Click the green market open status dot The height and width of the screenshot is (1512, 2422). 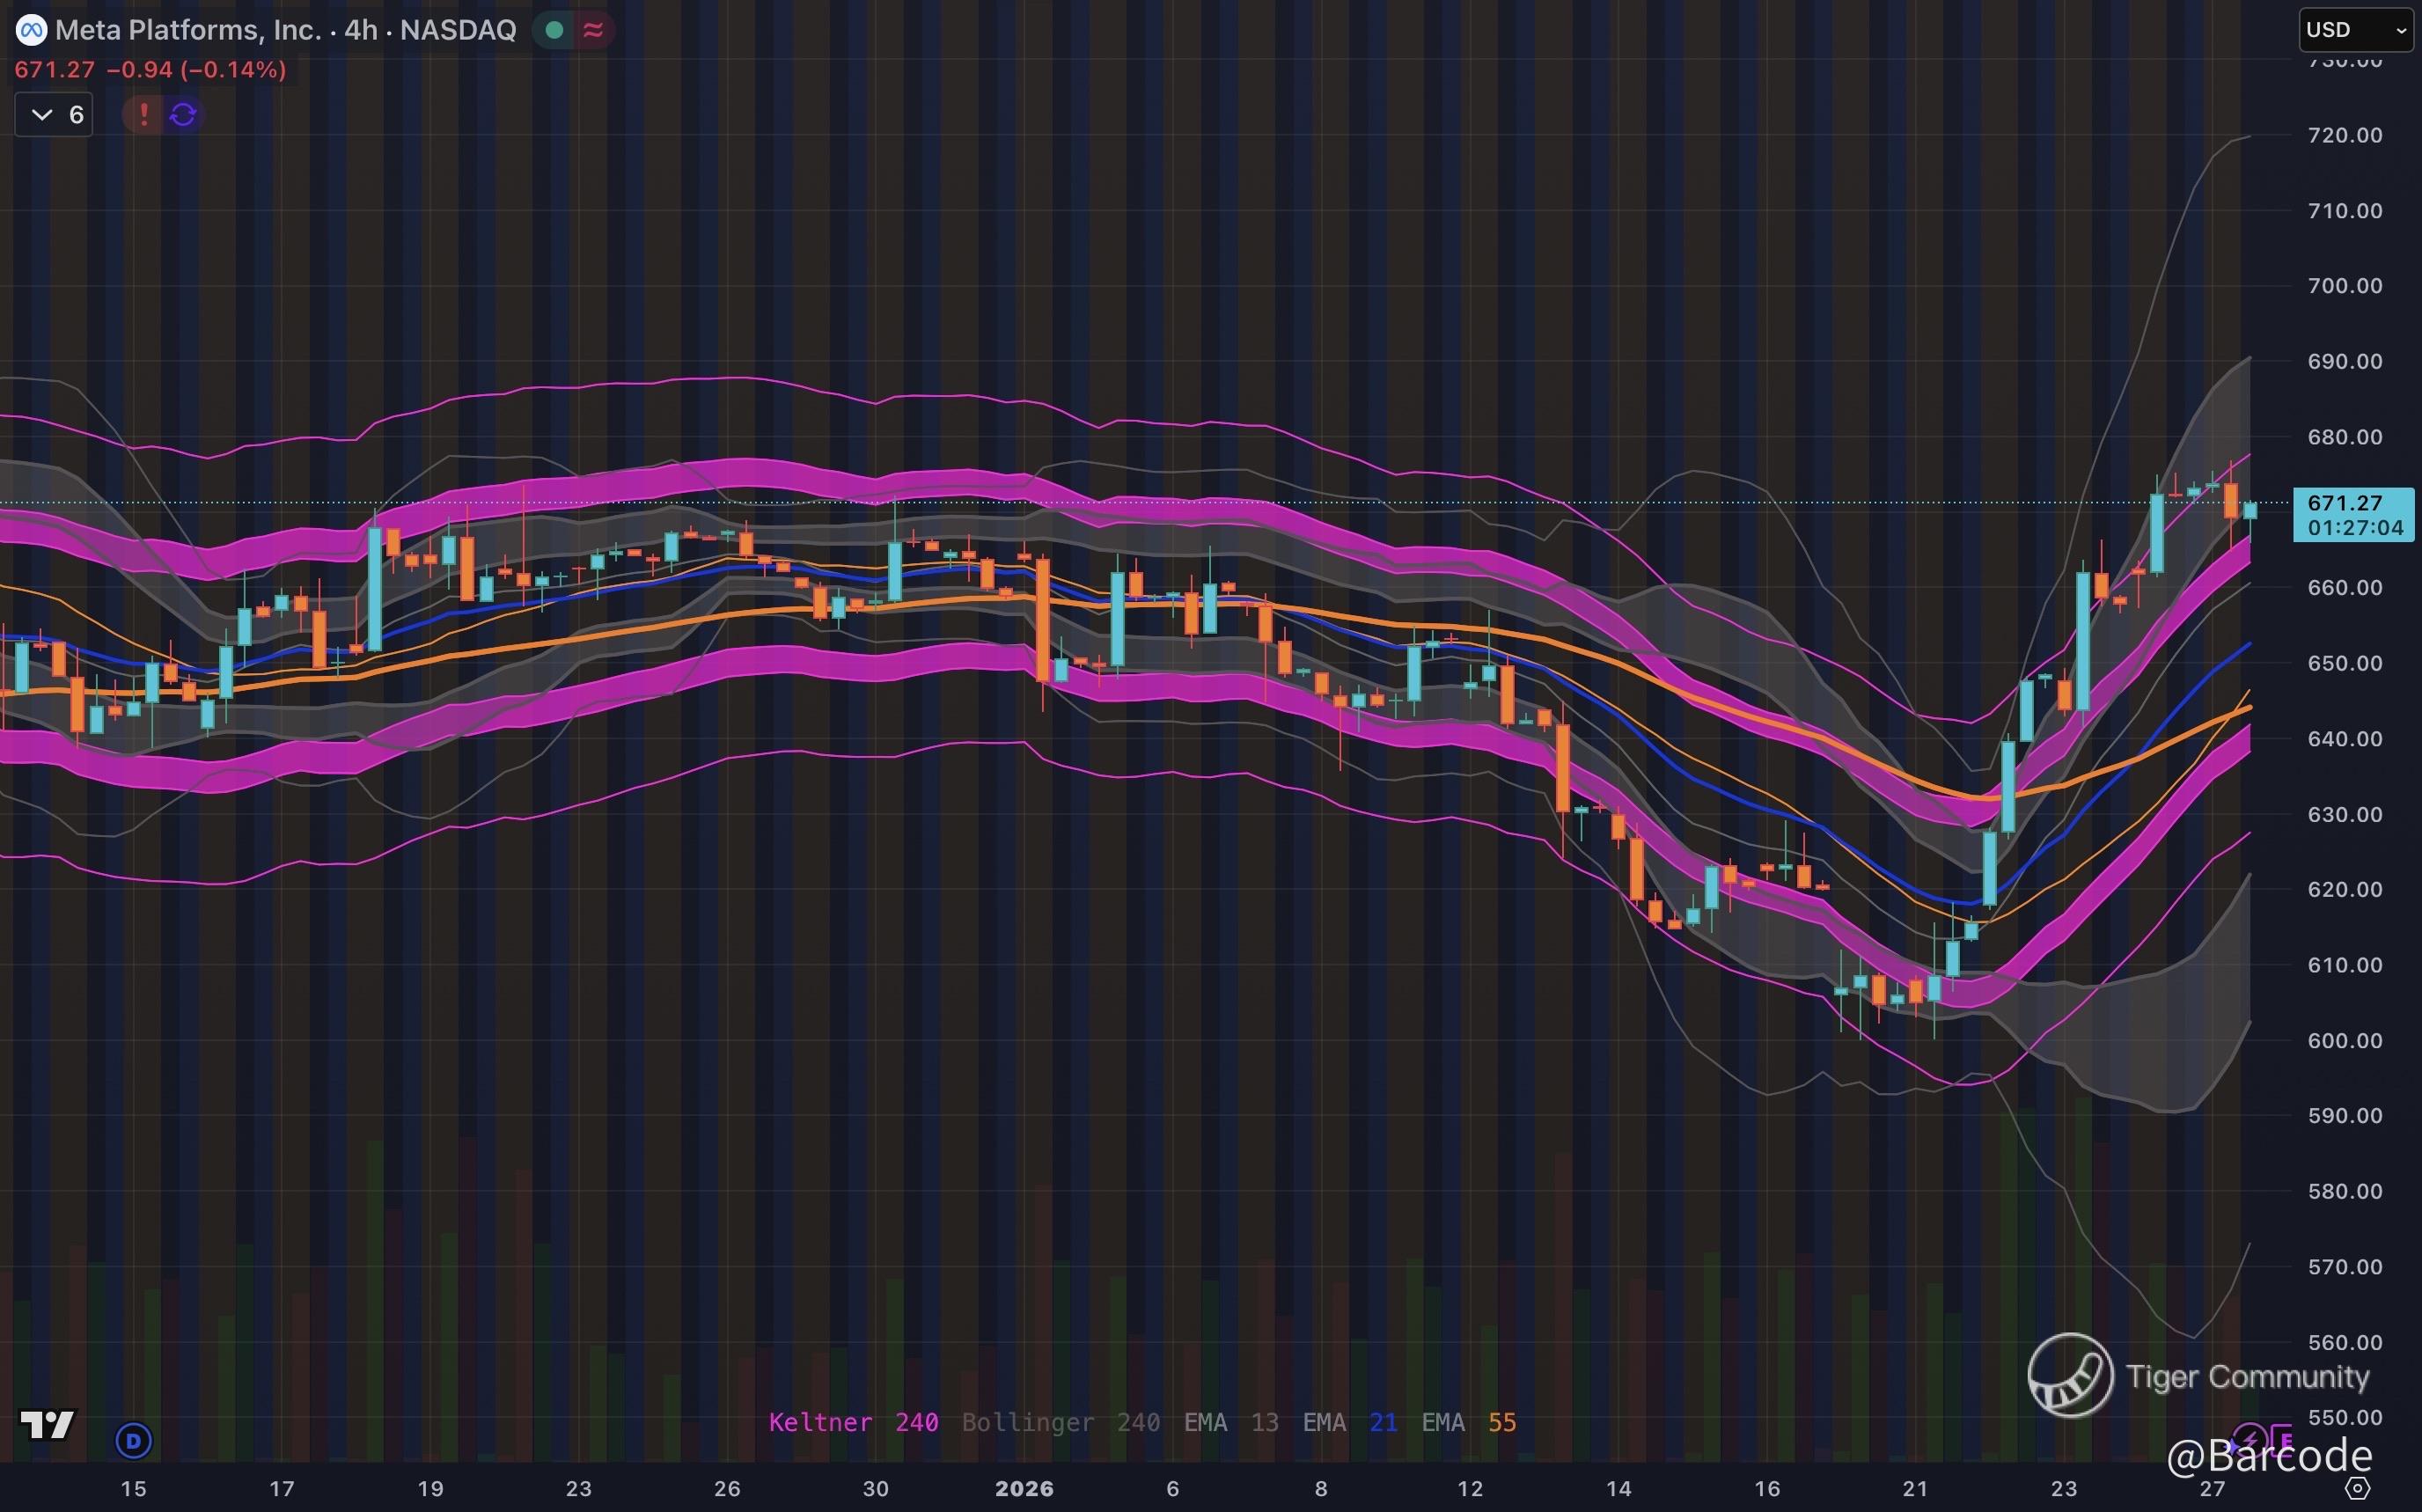(x=554, y=31)
